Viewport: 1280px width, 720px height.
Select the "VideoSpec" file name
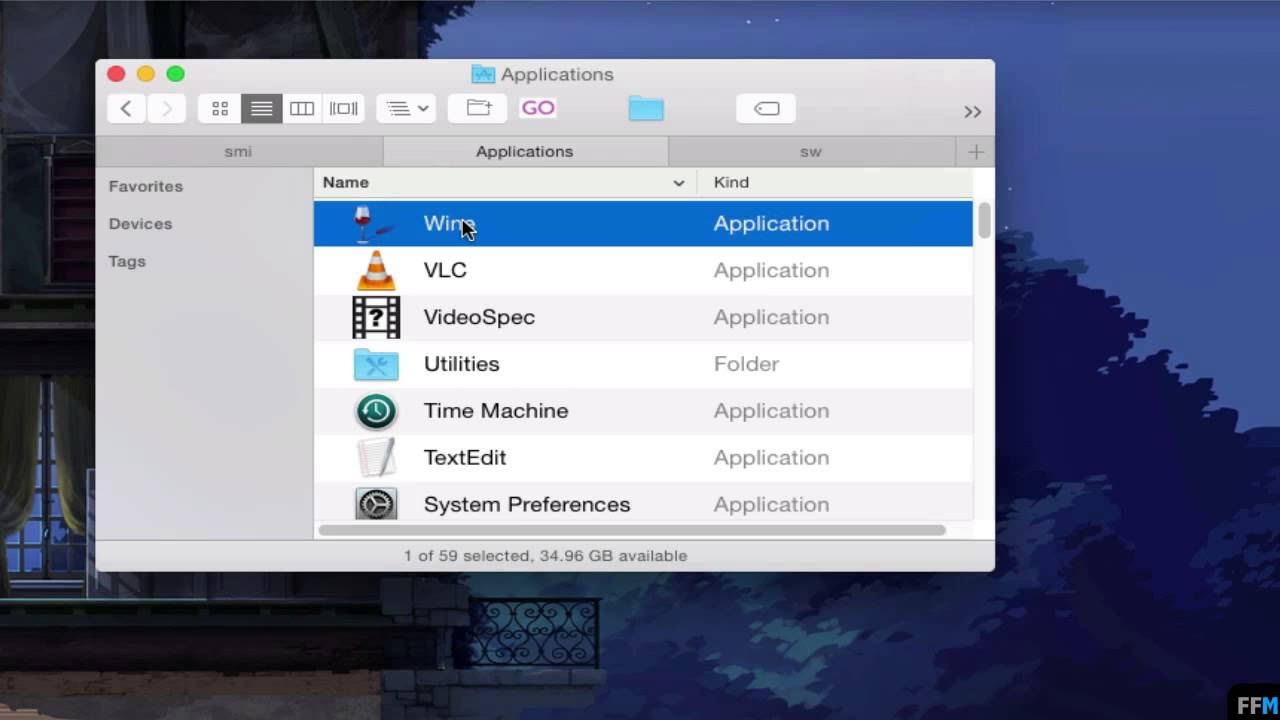(x=479, y=317)
